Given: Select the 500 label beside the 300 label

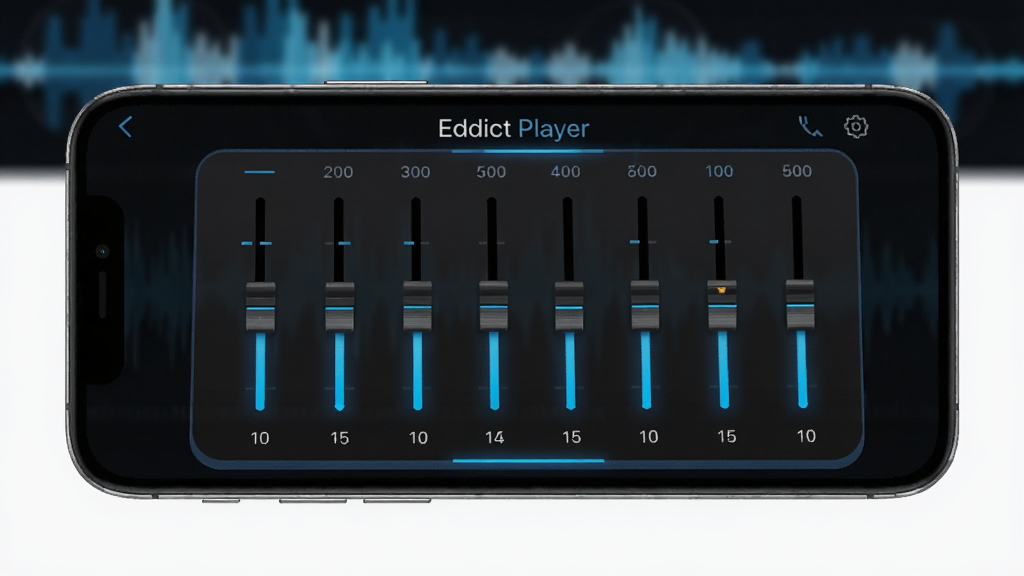Looking at the screenshot, I should [x=491, y=172].
